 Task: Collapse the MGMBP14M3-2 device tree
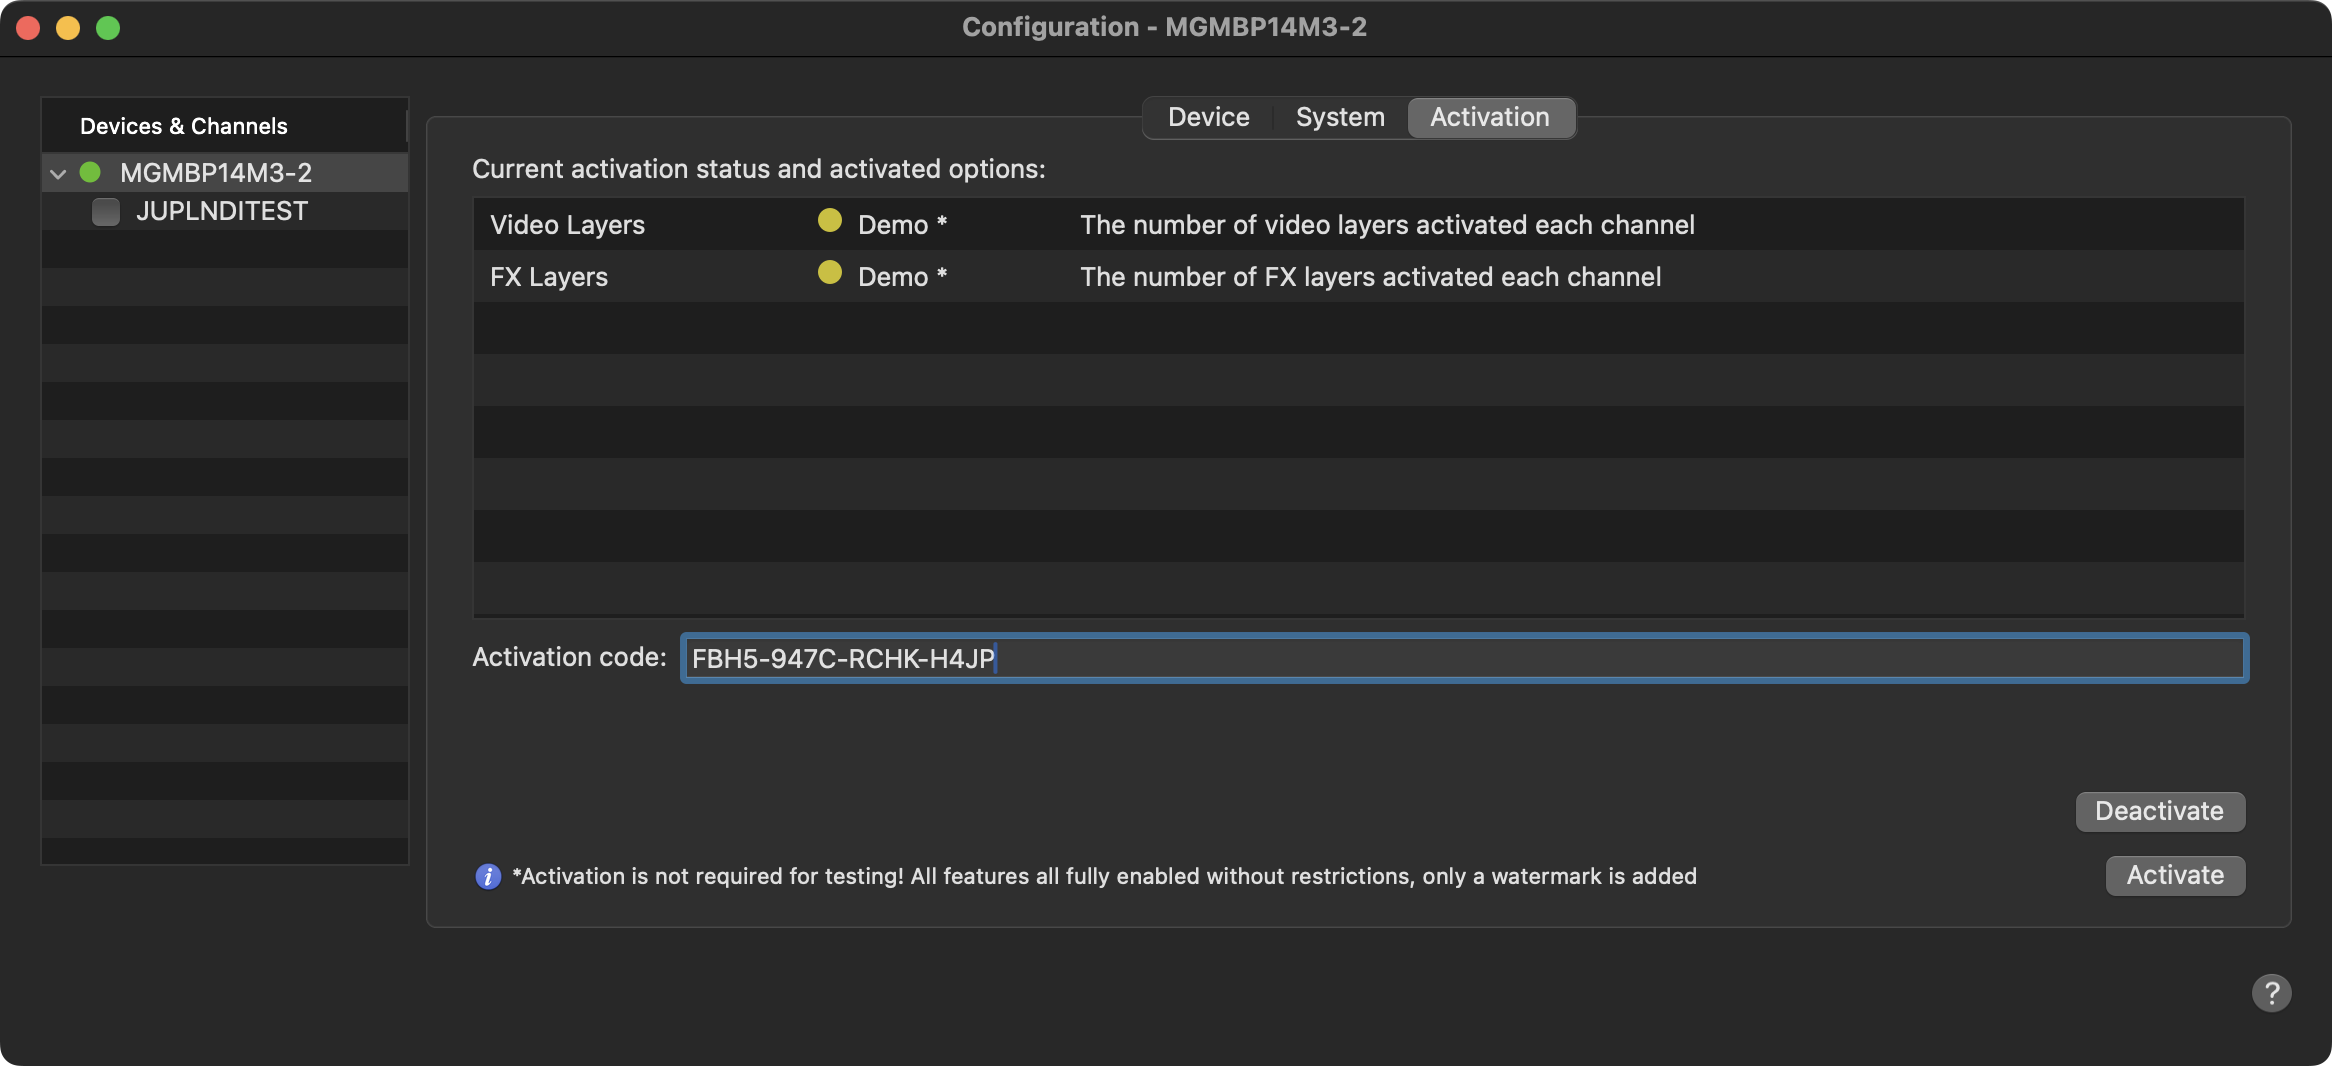[x=58, y=174]
